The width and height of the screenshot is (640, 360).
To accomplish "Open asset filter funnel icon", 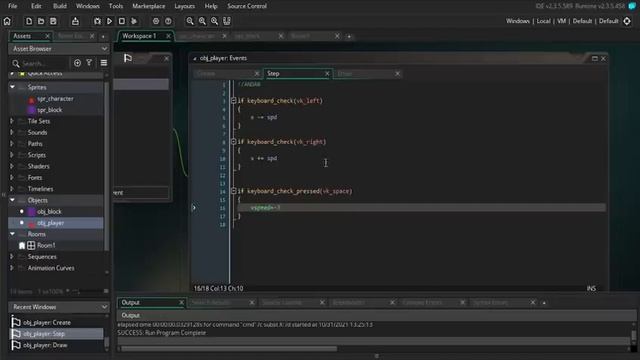I will click(89, 63).
